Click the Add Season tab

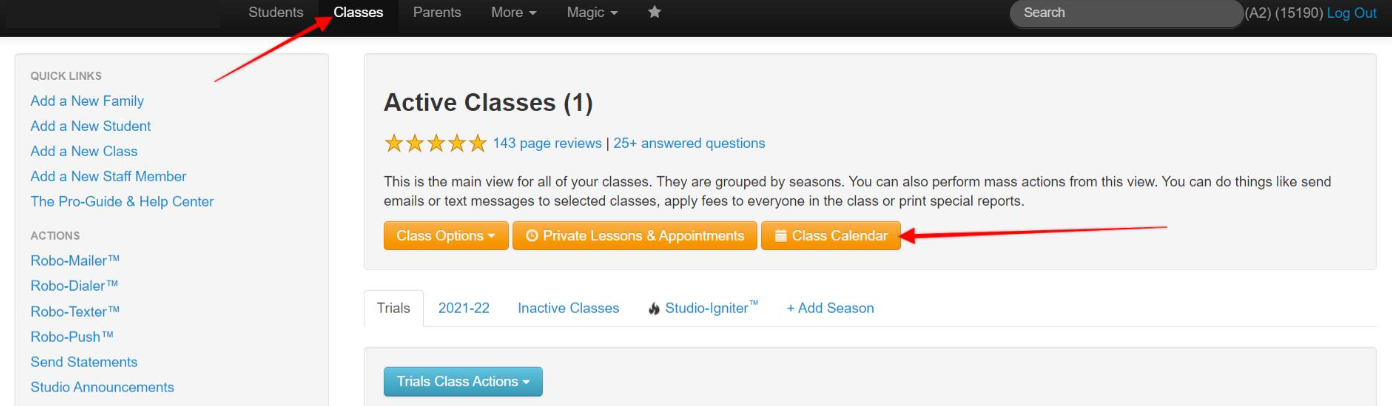[830, 308]
